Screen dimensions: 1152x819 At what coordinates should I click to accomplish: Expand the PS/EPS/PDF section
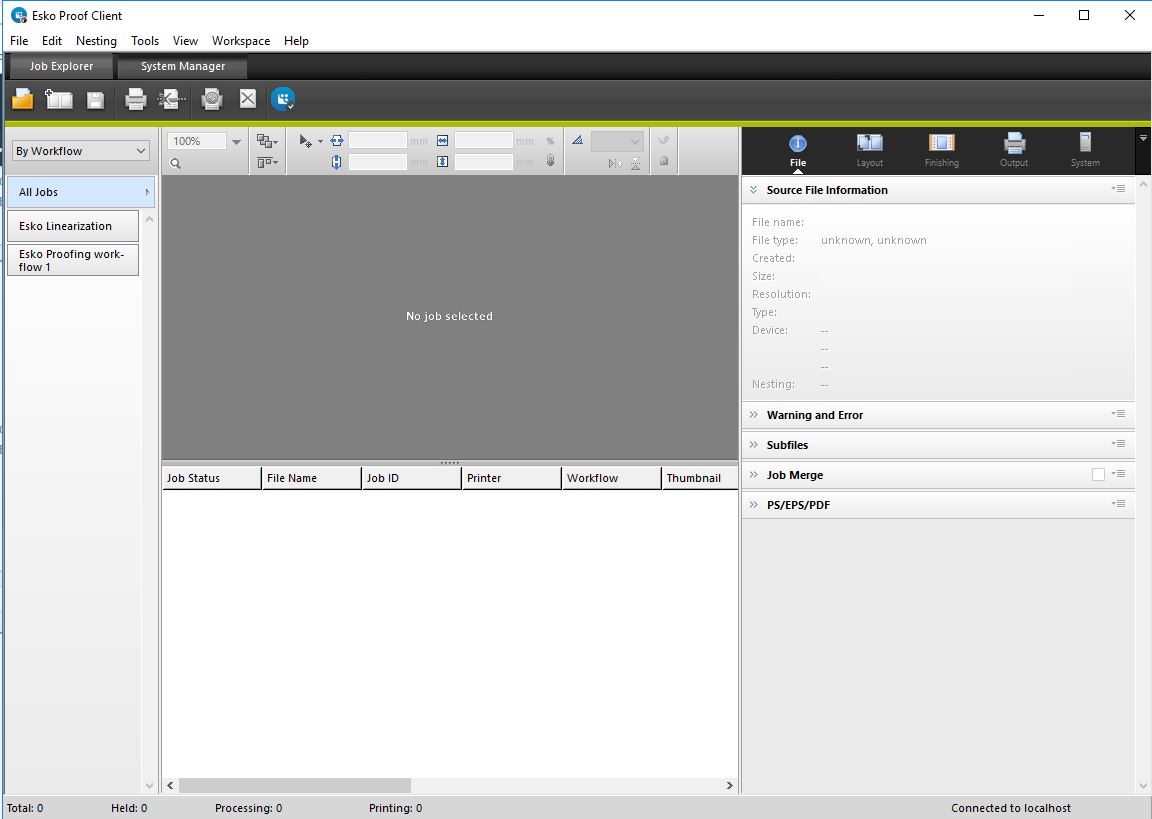pos(753,505)
